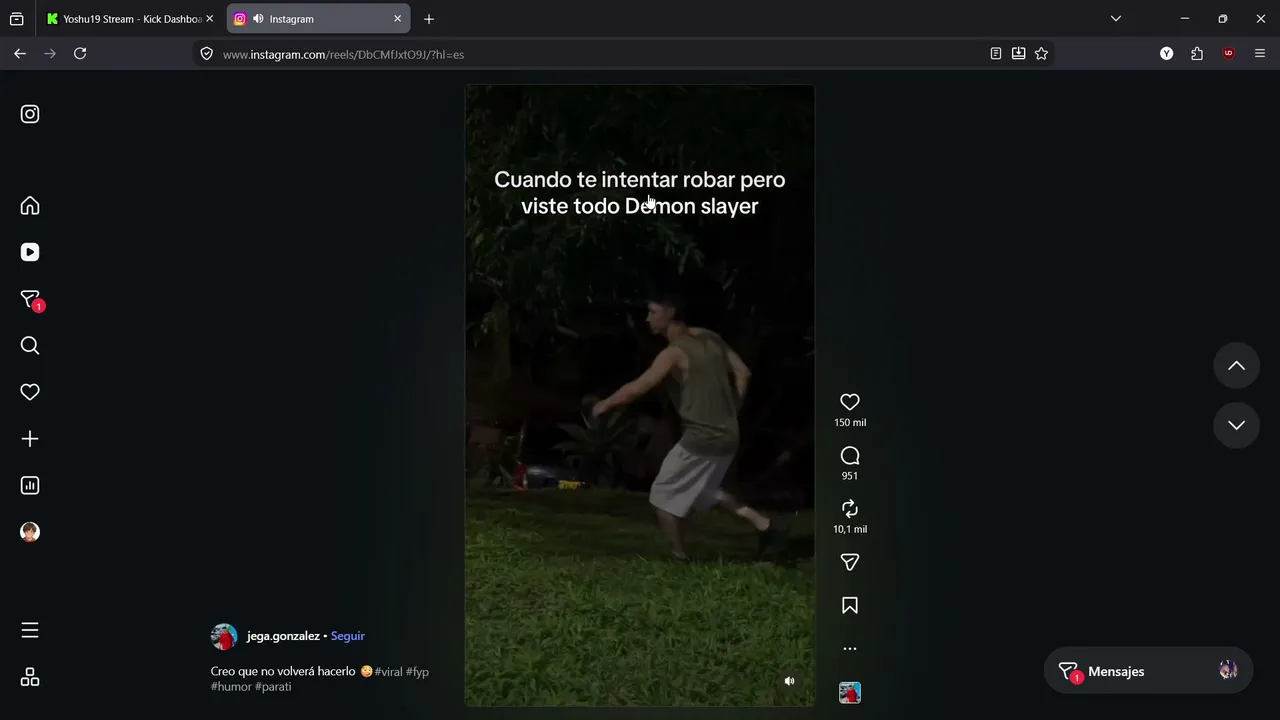Open the #parati hashtag
The image size is (1280, 720).
click(273, 687)
